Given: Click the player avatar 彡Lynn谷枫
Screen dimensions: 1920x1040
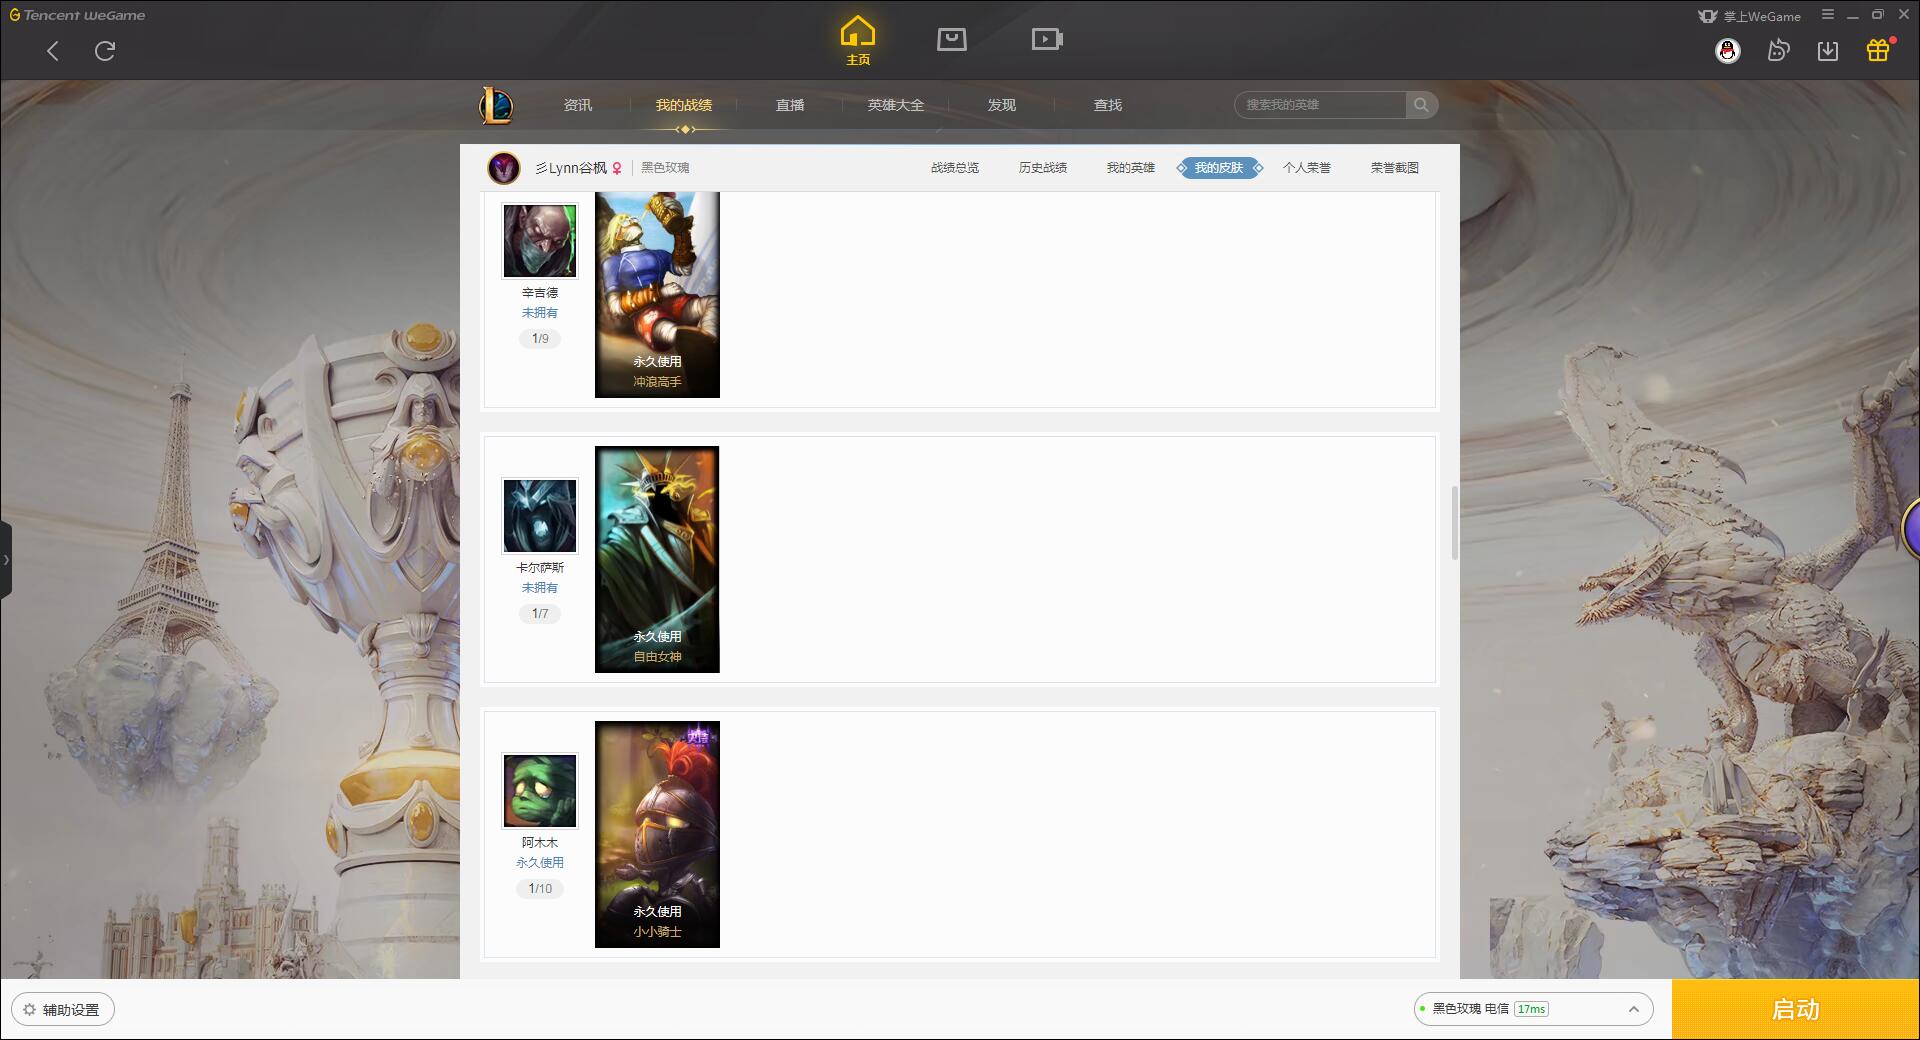Looking at the screenshot, I should (x=504, y=168).
